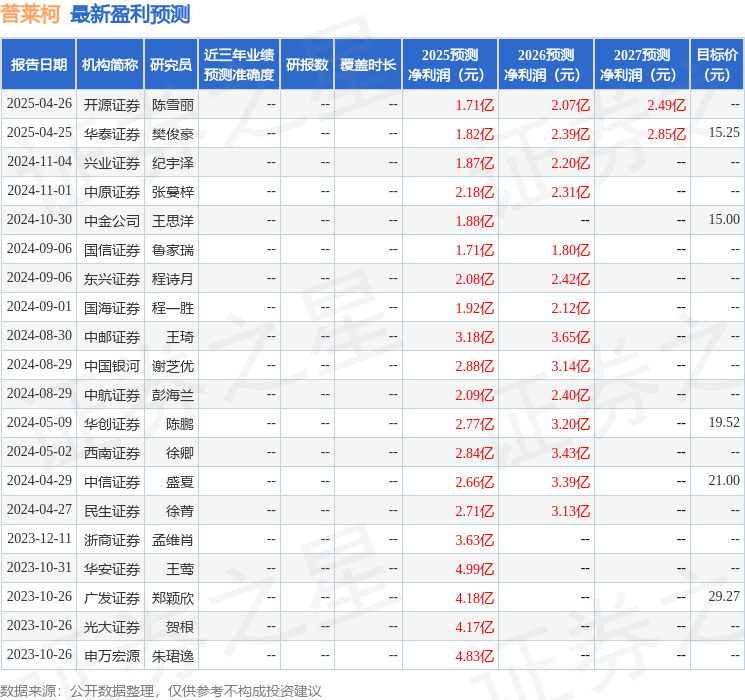Click 3.65亿 in 中邮证券 row
This screenshot has width=745, height=700.
(x=570, y=337)
